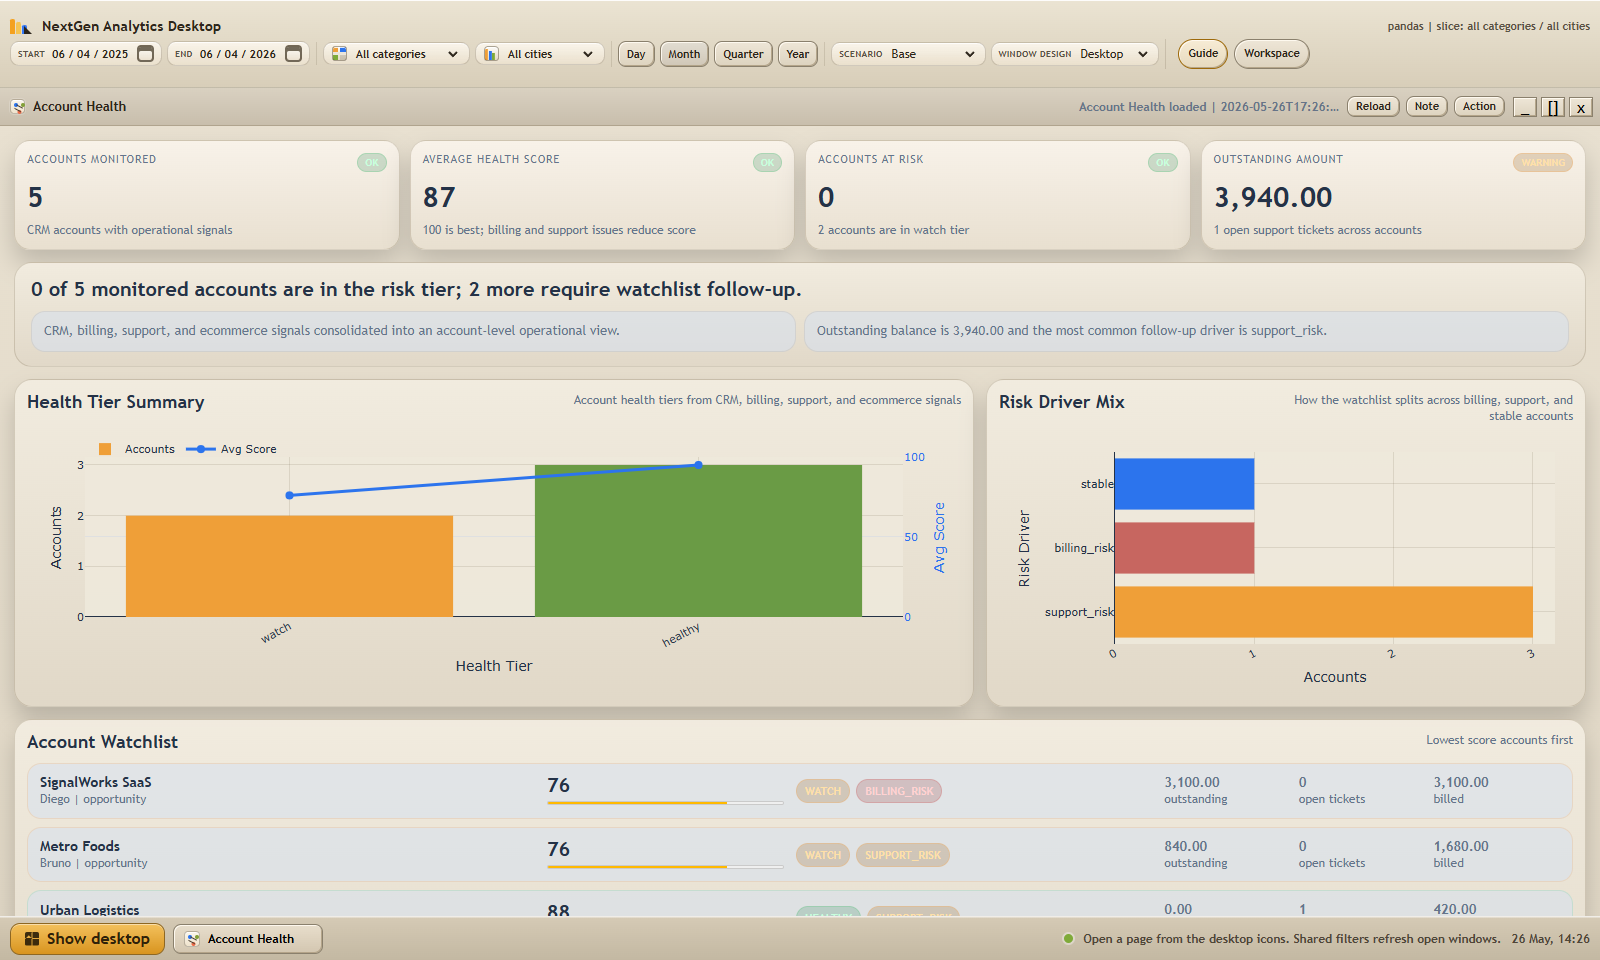Click the BILLING_RISK tag on SignalWorks SaaS
1600x960 pixels.
(899, 791)
